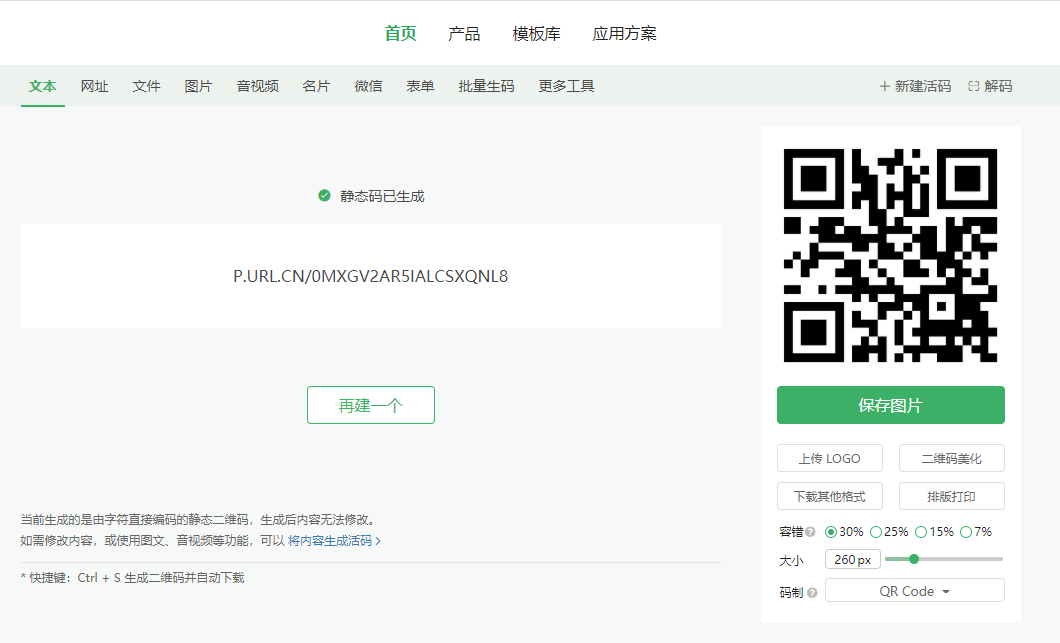Screen dimensions: 1060x643
Task: Open the 产品 navigation item
Action: coord(464,33)
